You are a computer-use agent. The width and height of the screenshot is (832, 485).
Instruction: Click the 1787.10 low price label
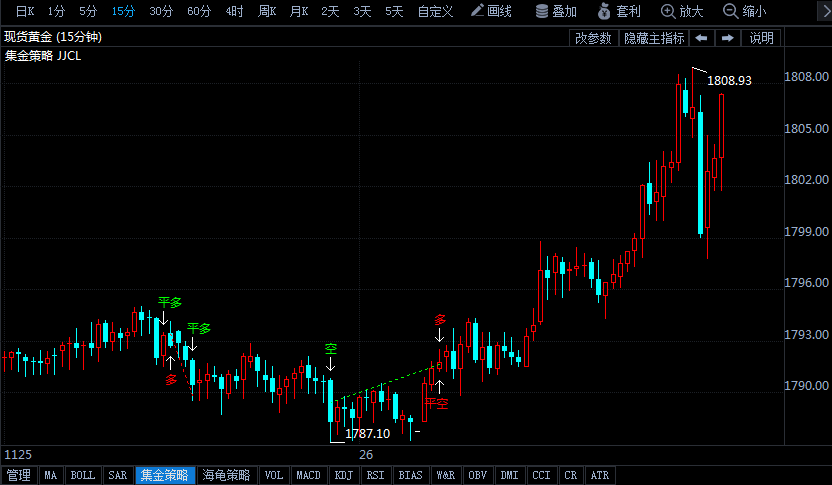coord(367,434)
